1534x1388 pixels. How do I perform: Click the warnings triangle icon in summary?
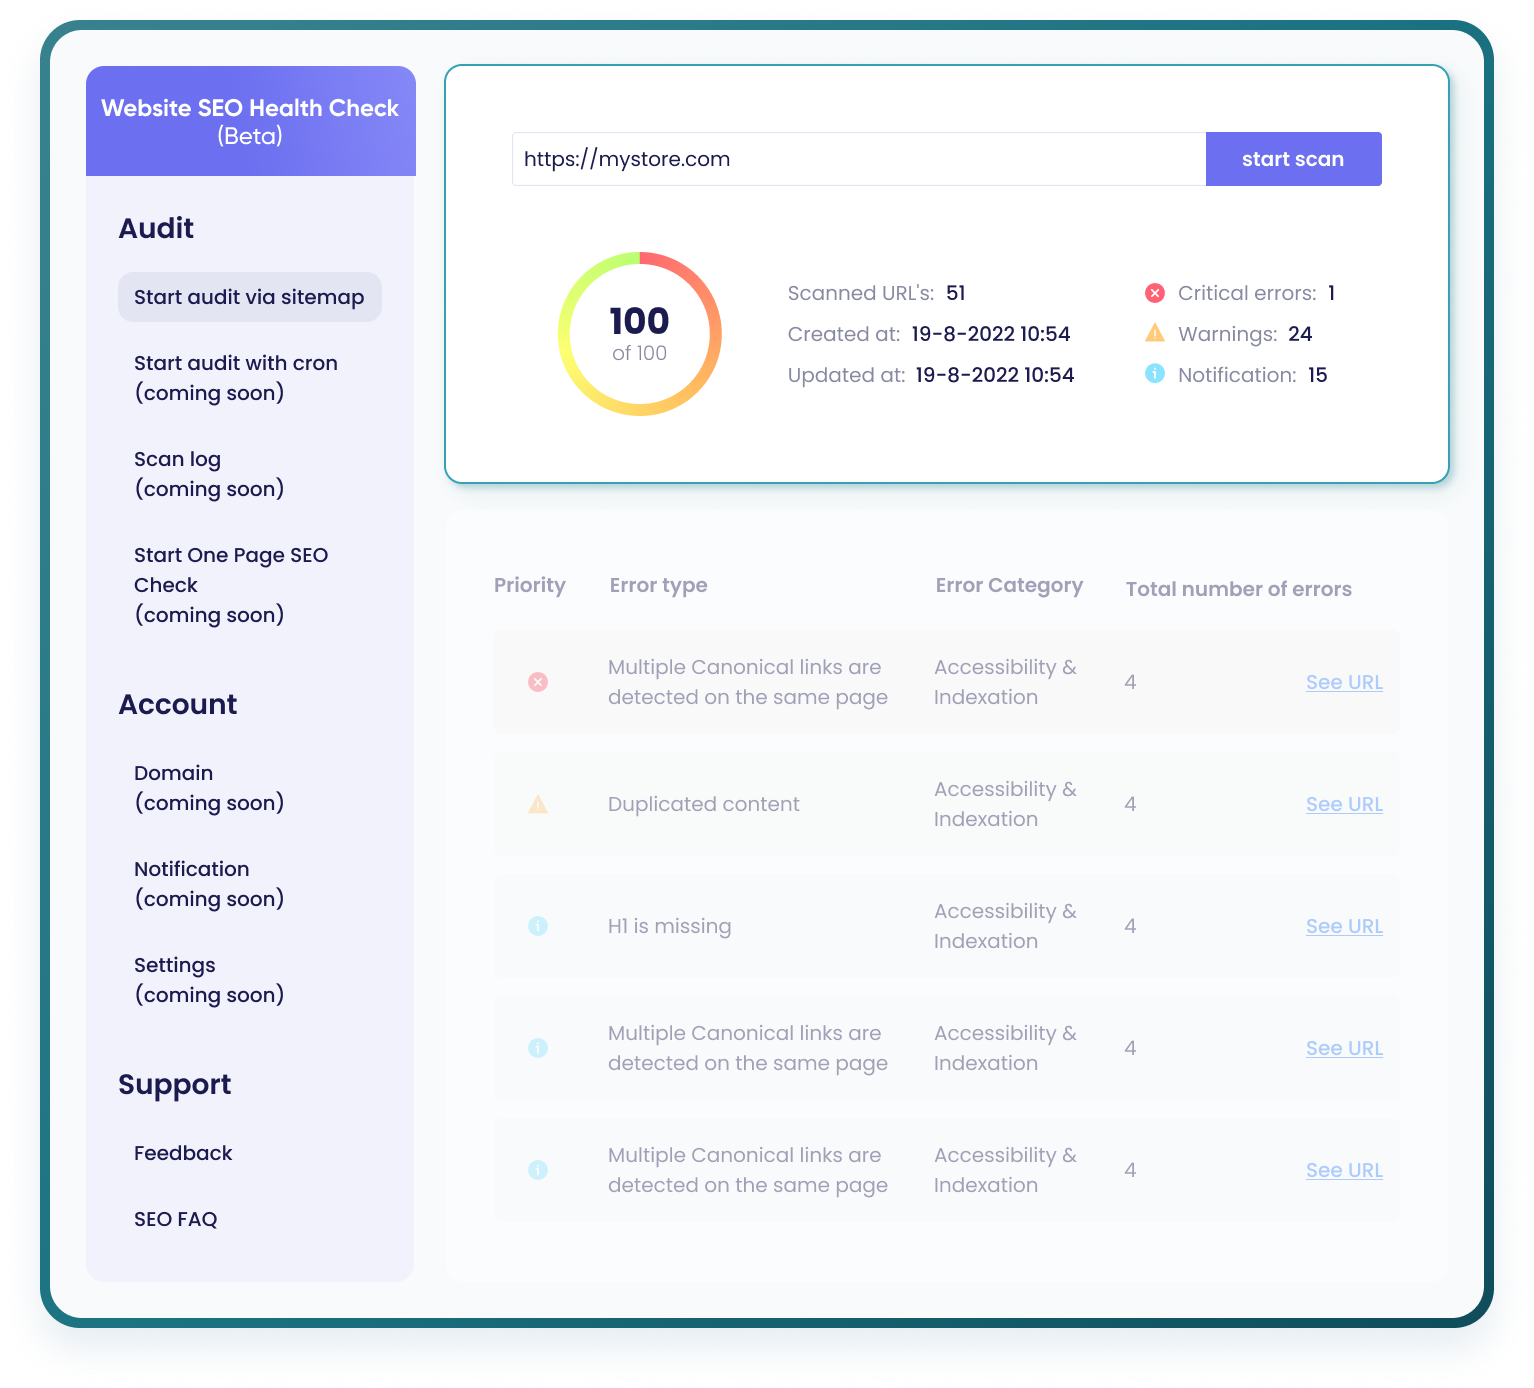click(x=1155, y=333)
